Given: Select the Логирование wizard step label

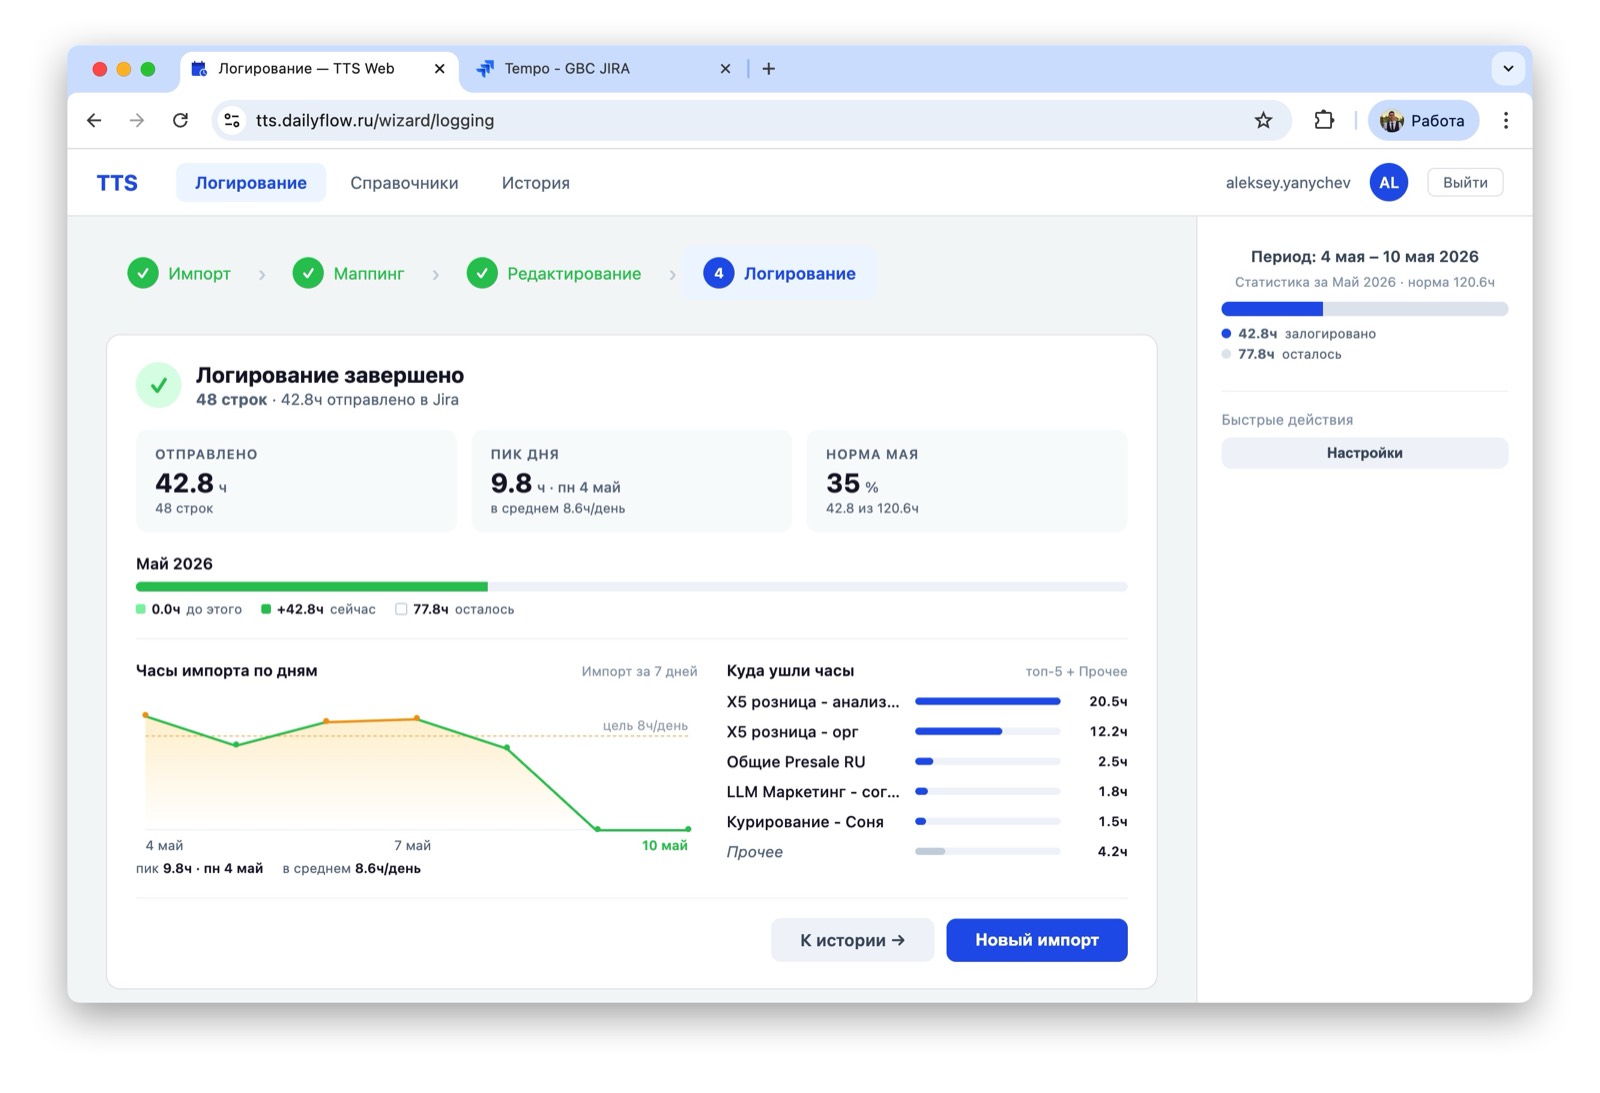Looking at the screenshot, I should click(800, 274).
